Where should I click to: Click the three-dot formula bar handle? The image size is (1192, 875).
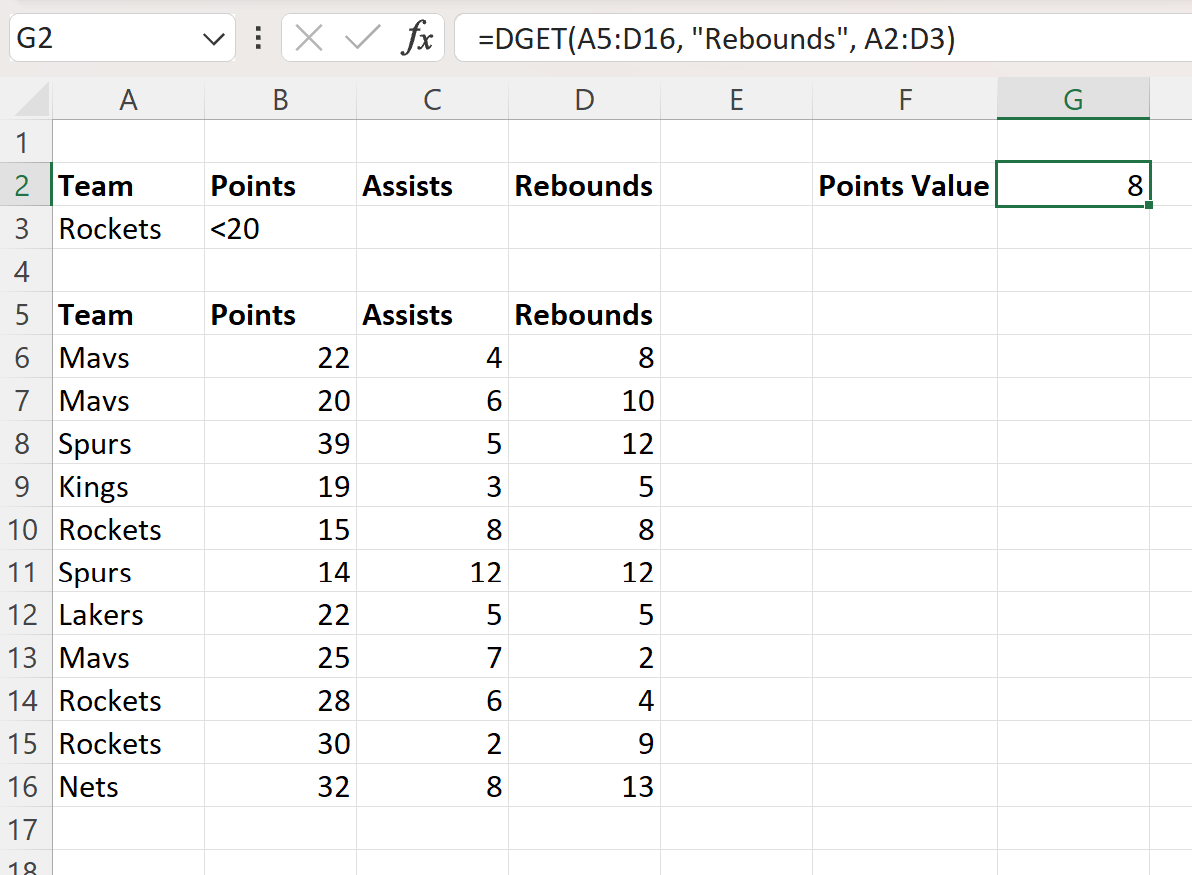pyautogui.click(x=258, y=37)
